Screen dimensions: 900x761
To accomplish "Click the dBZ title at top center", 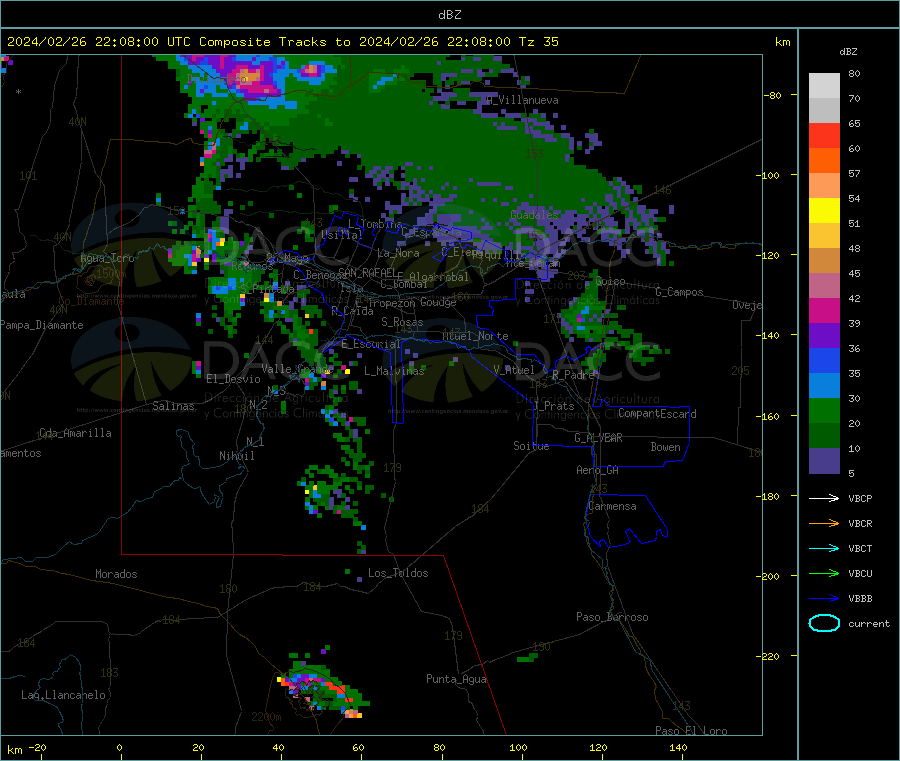I will pos(449,15).
